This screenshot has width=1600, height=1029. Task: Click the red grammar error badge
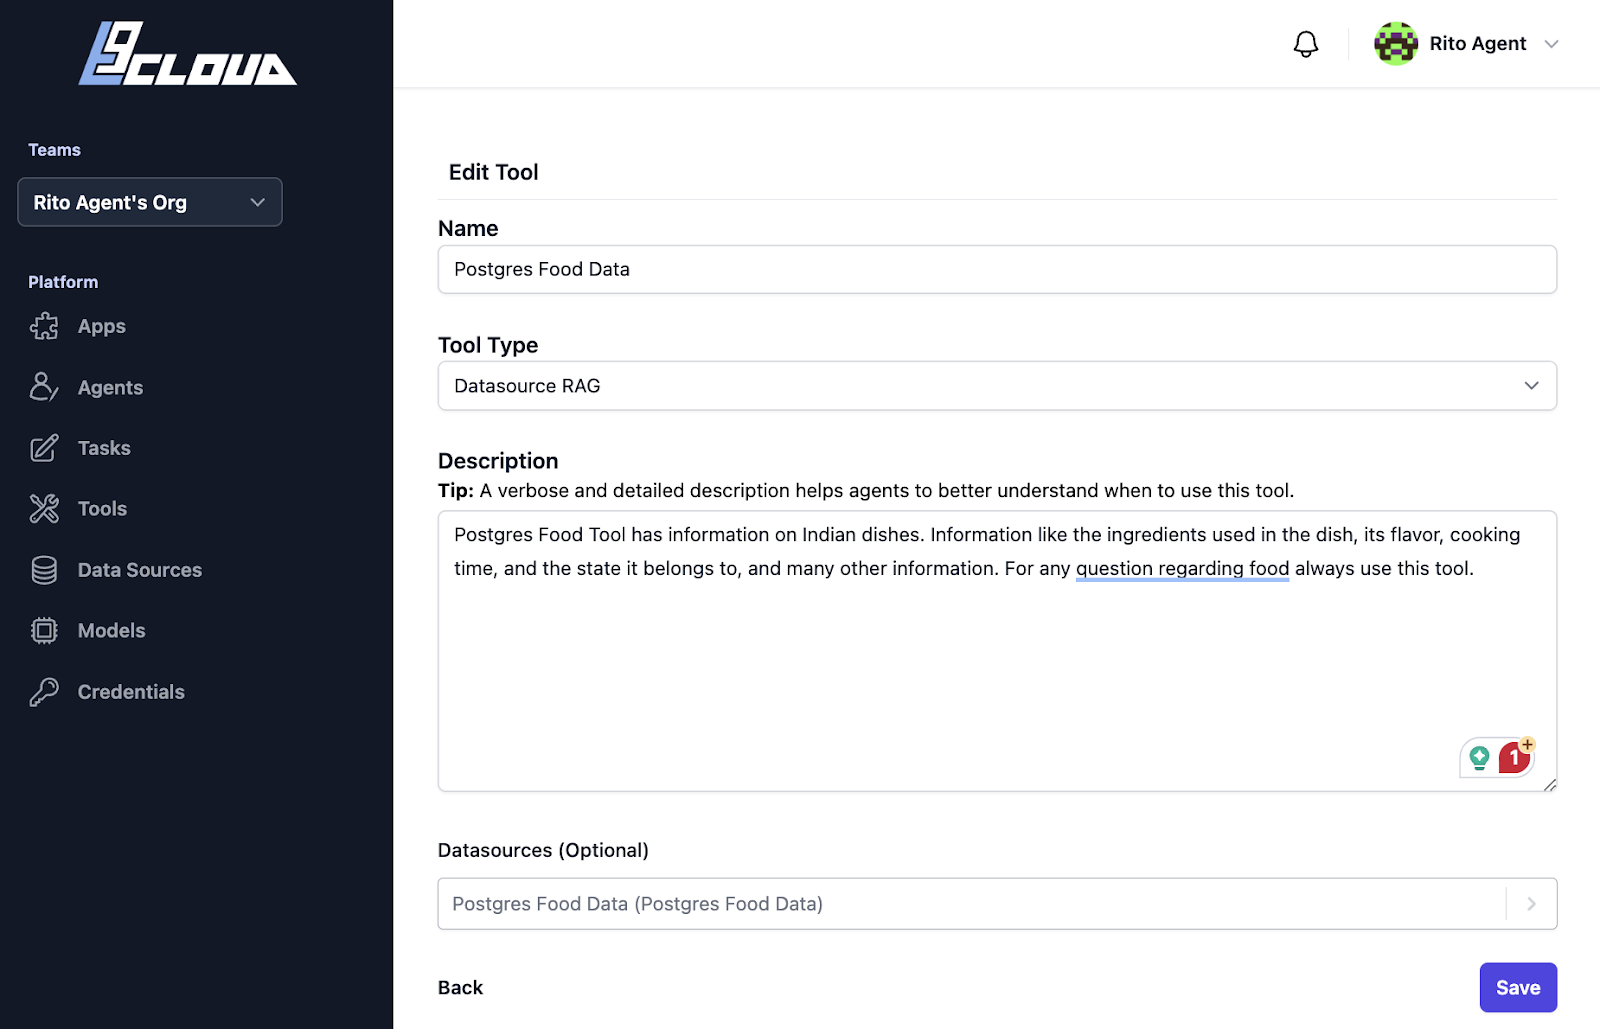1514,759
